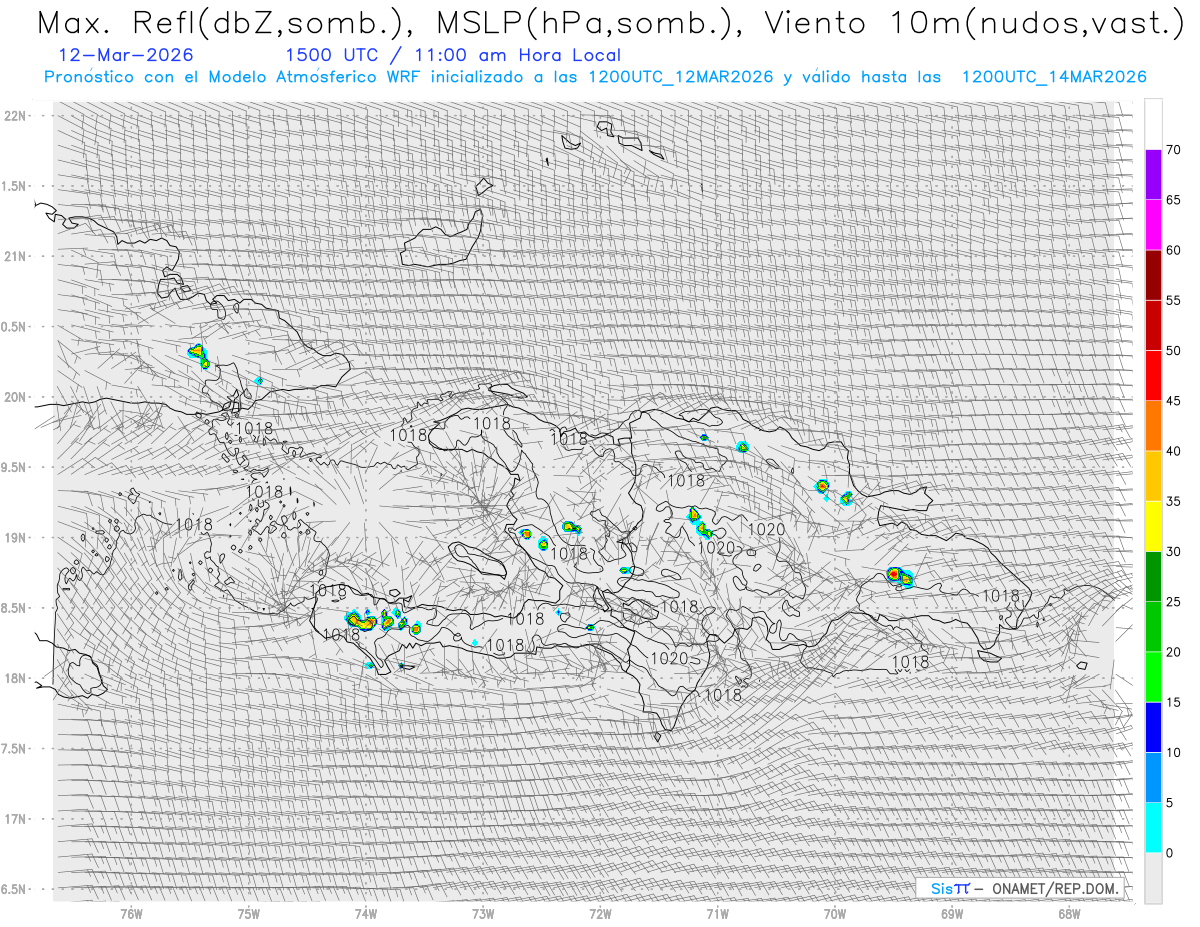Pick the light blue 5-10 dBZ colorbar segment
The width and height of the screenshot is (1200, 927).
click(1153, 777)
